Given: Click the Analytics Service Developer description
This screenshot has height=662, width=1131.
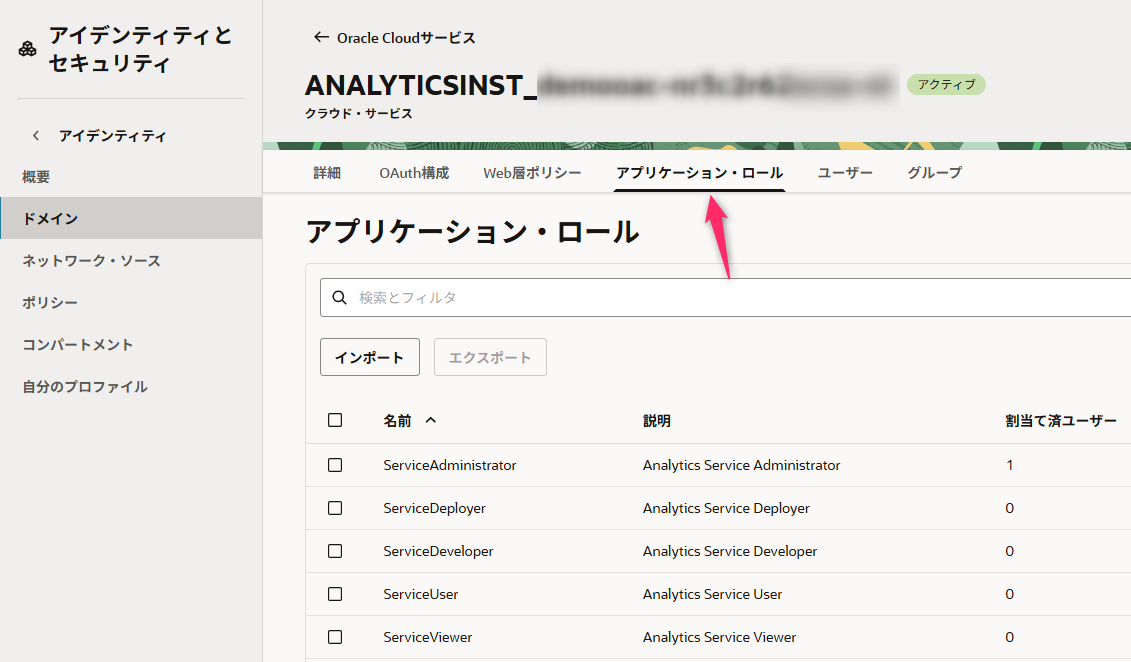Looking at the screenshot, I should coord(730,551).
